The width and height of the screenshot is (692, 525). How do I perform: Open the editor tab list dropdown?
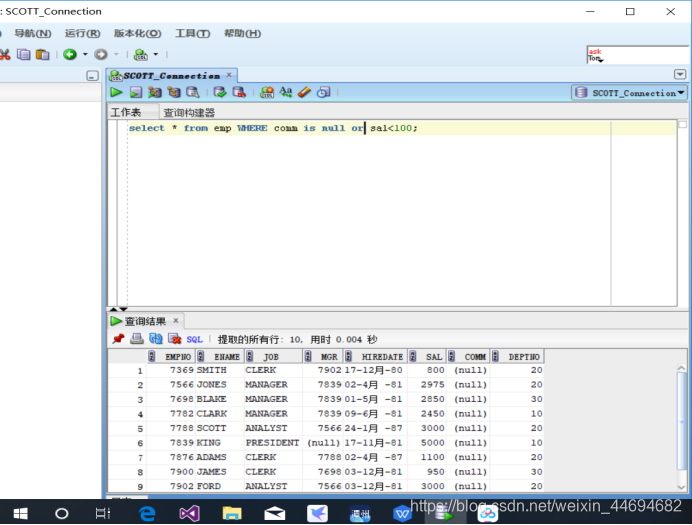pyautogui.click(x=680, y=75)
